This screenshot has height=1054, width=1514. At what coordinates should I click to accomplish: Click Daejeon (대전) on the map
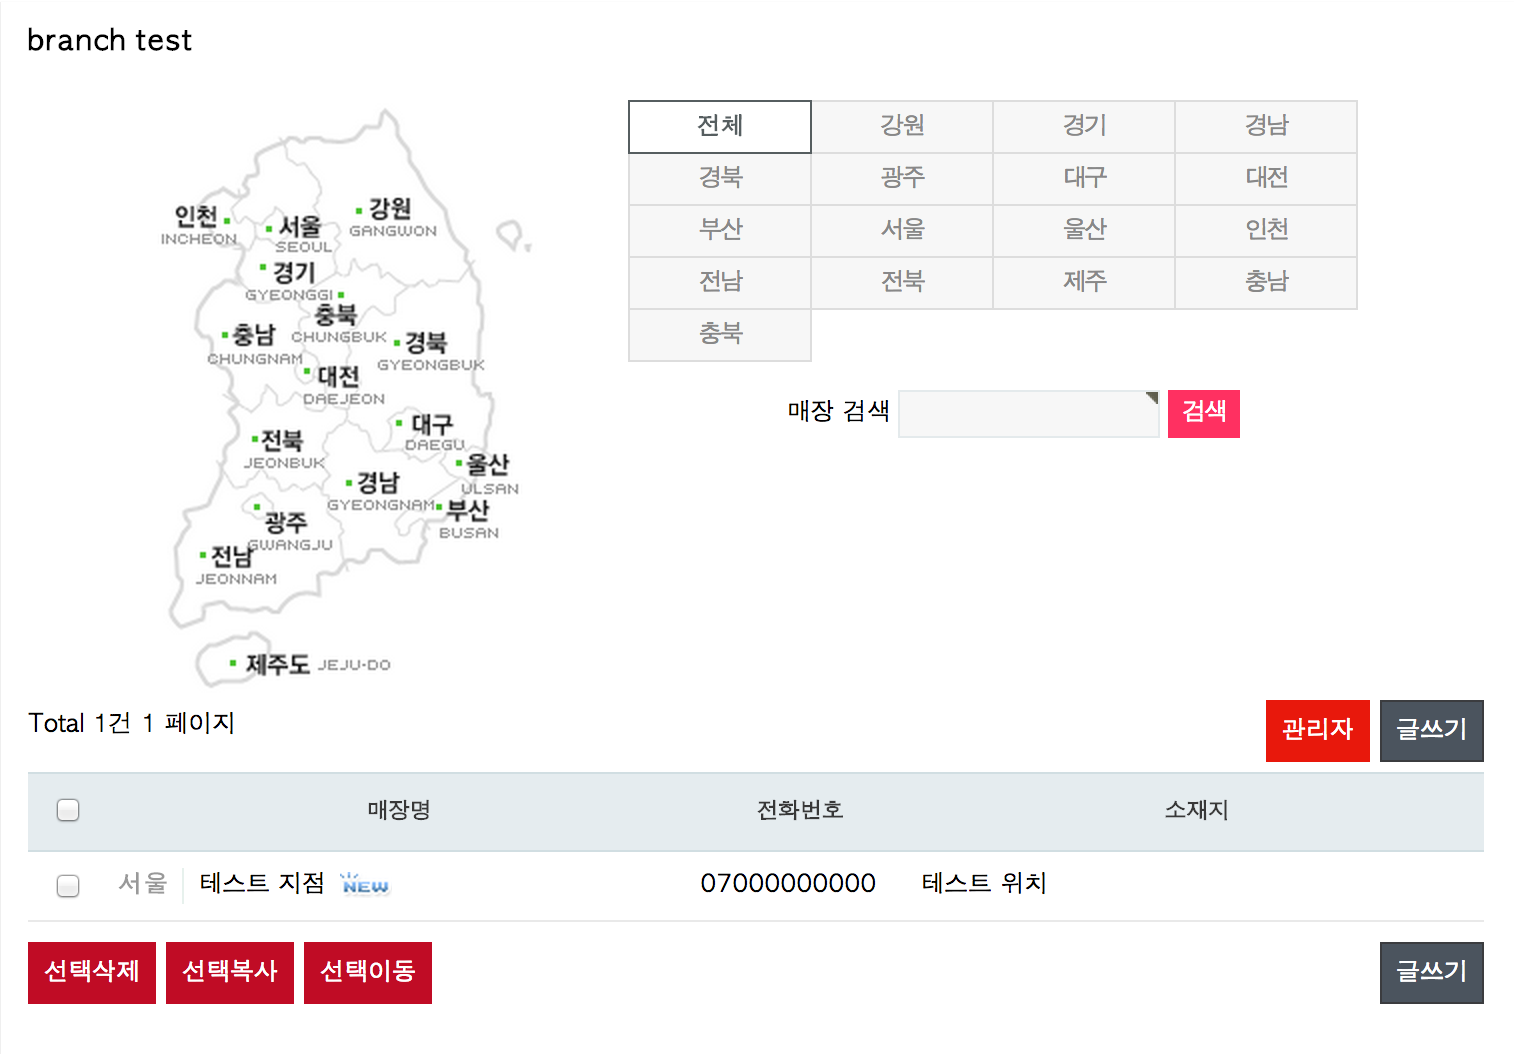[337, 377]
